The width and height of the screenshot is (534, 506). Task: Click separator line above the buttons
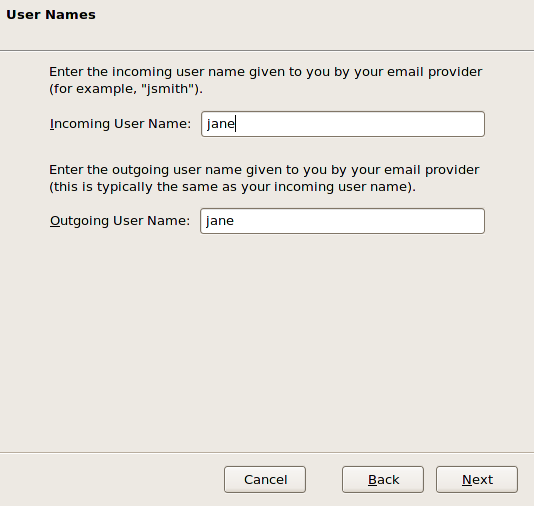pos(267,453)
